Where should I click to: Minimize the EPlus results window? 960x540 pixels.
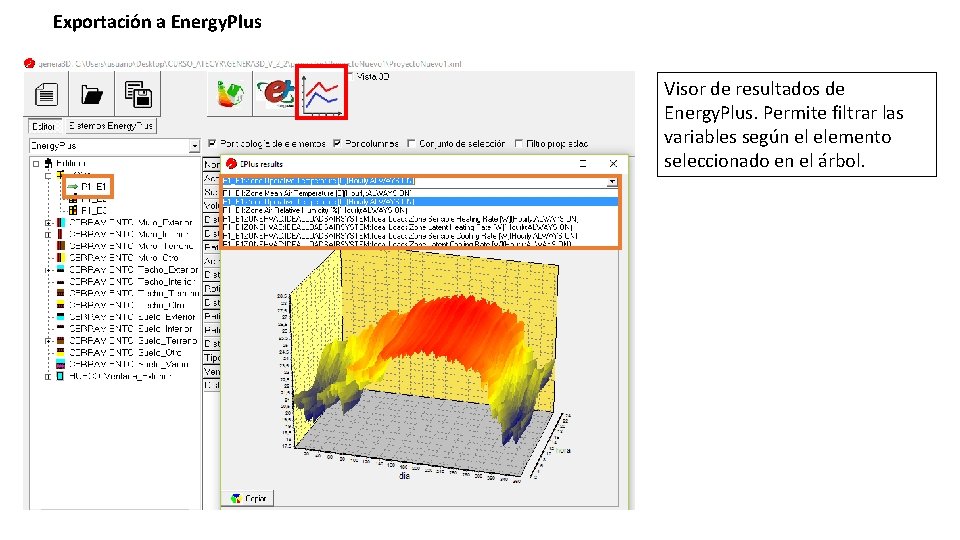pyautogui.click(x=583, y=163)
